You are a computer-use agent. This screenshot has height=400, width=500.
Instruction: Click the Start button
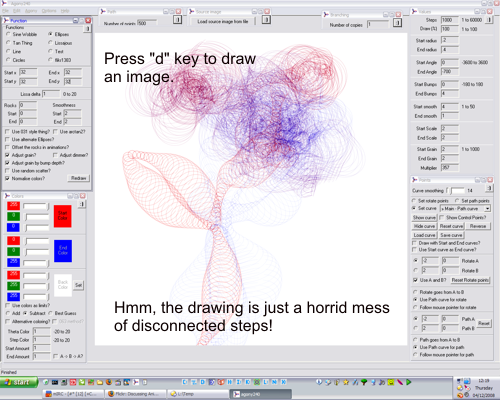pos(19,382)
